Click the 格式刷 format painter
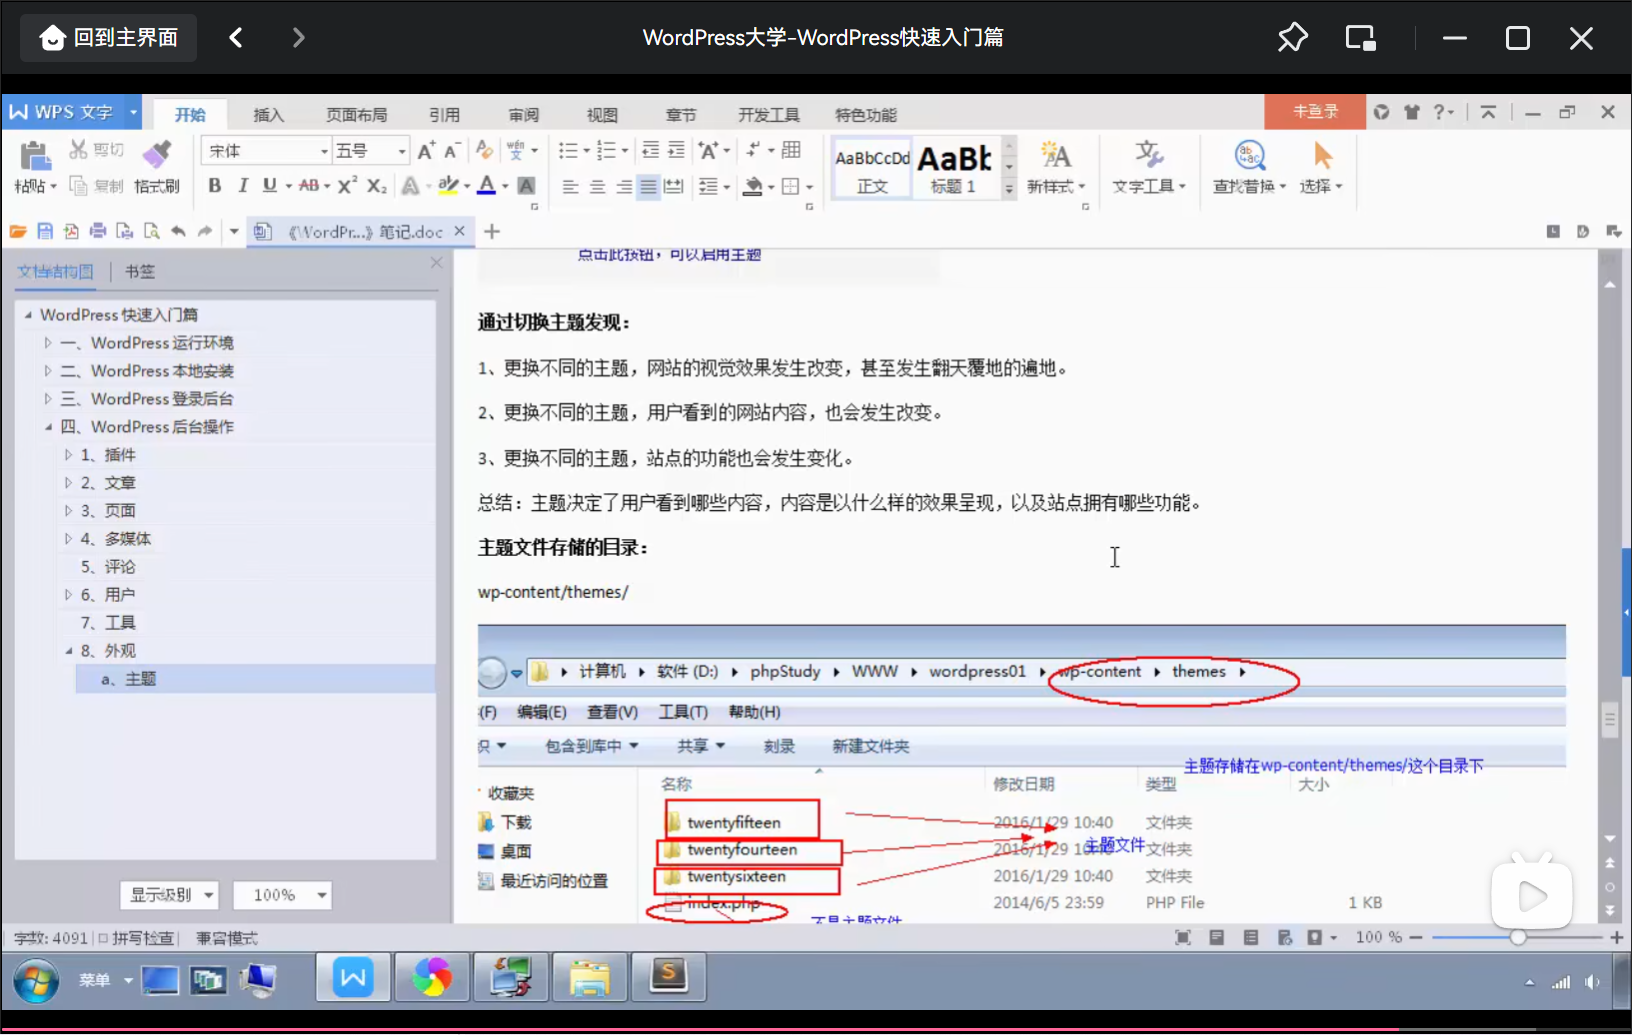Viewport: 1632px width, 1035px height. click(x=157, y=165)
